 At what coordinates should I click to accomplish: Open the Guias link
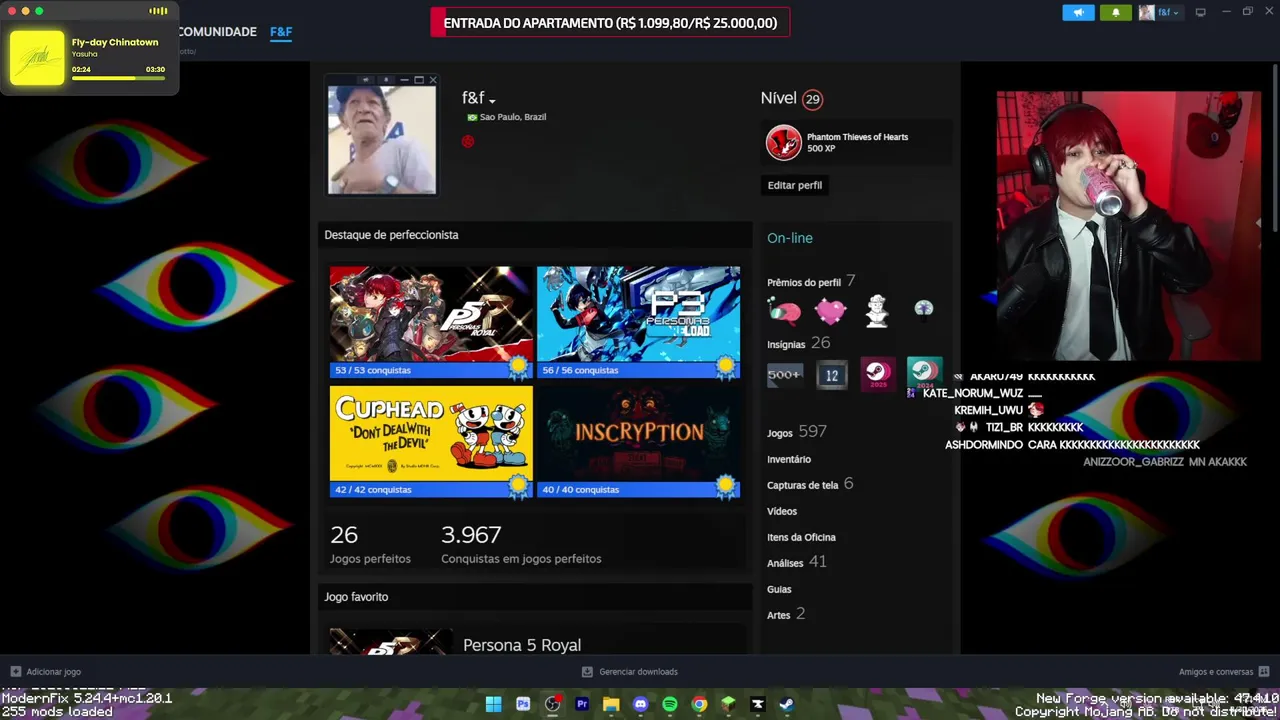tap(779, 589)
